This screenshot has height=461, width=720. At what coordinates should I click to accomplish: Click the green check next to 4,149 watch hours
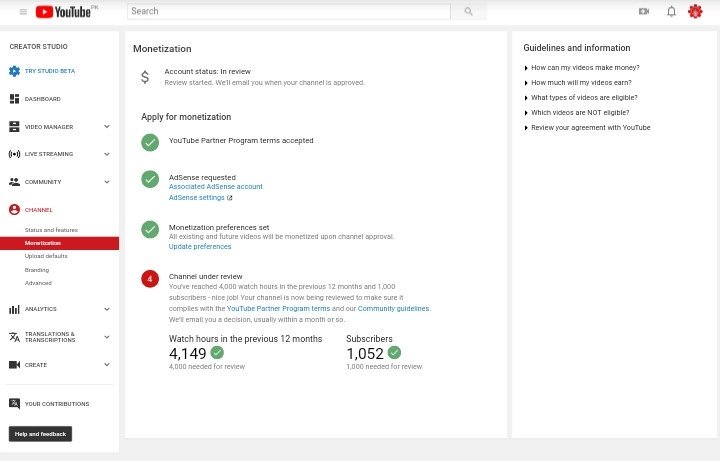click(x=217, y=353)
